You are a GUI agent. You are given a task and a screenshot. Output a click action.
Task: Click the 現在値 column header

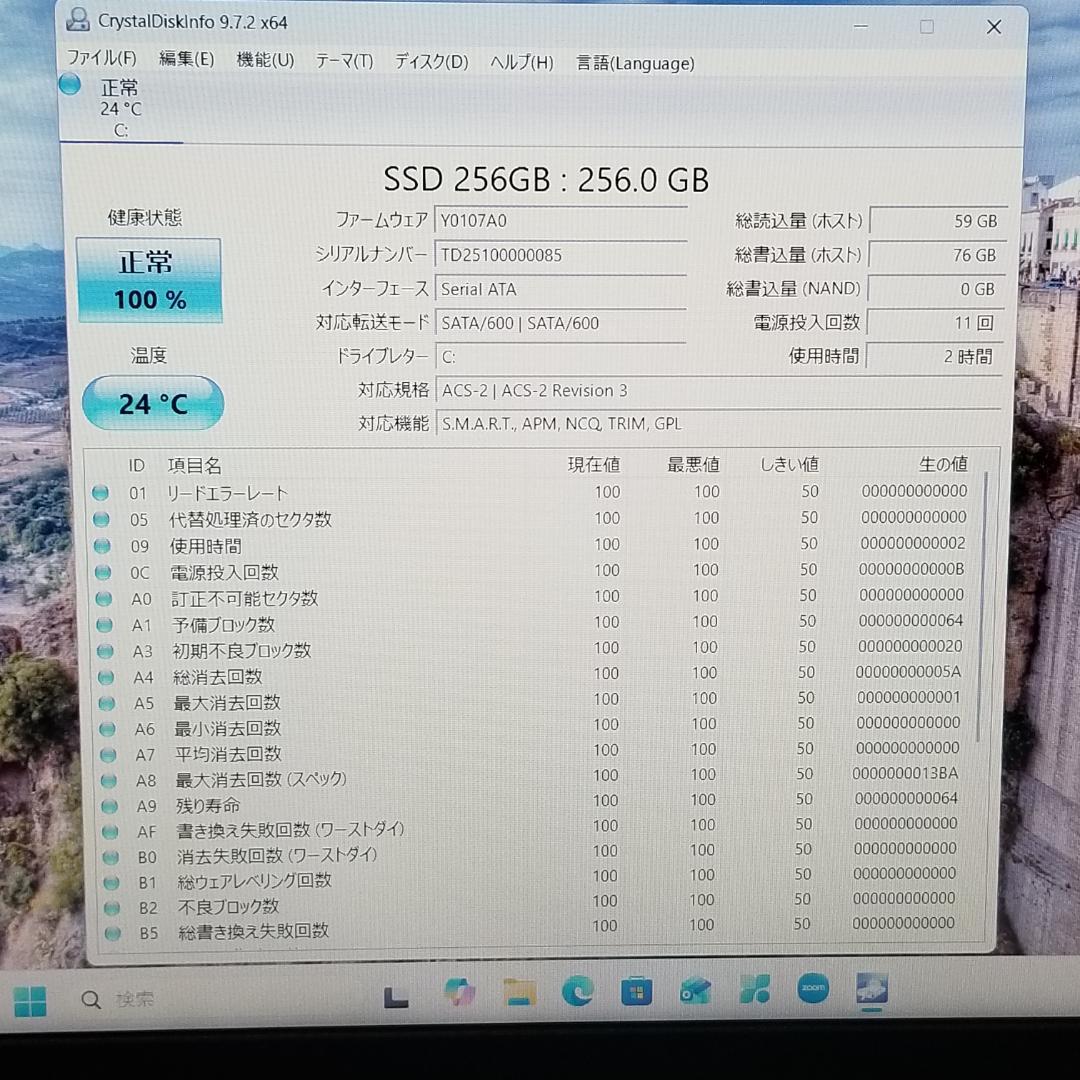click(x=594, y=465)
